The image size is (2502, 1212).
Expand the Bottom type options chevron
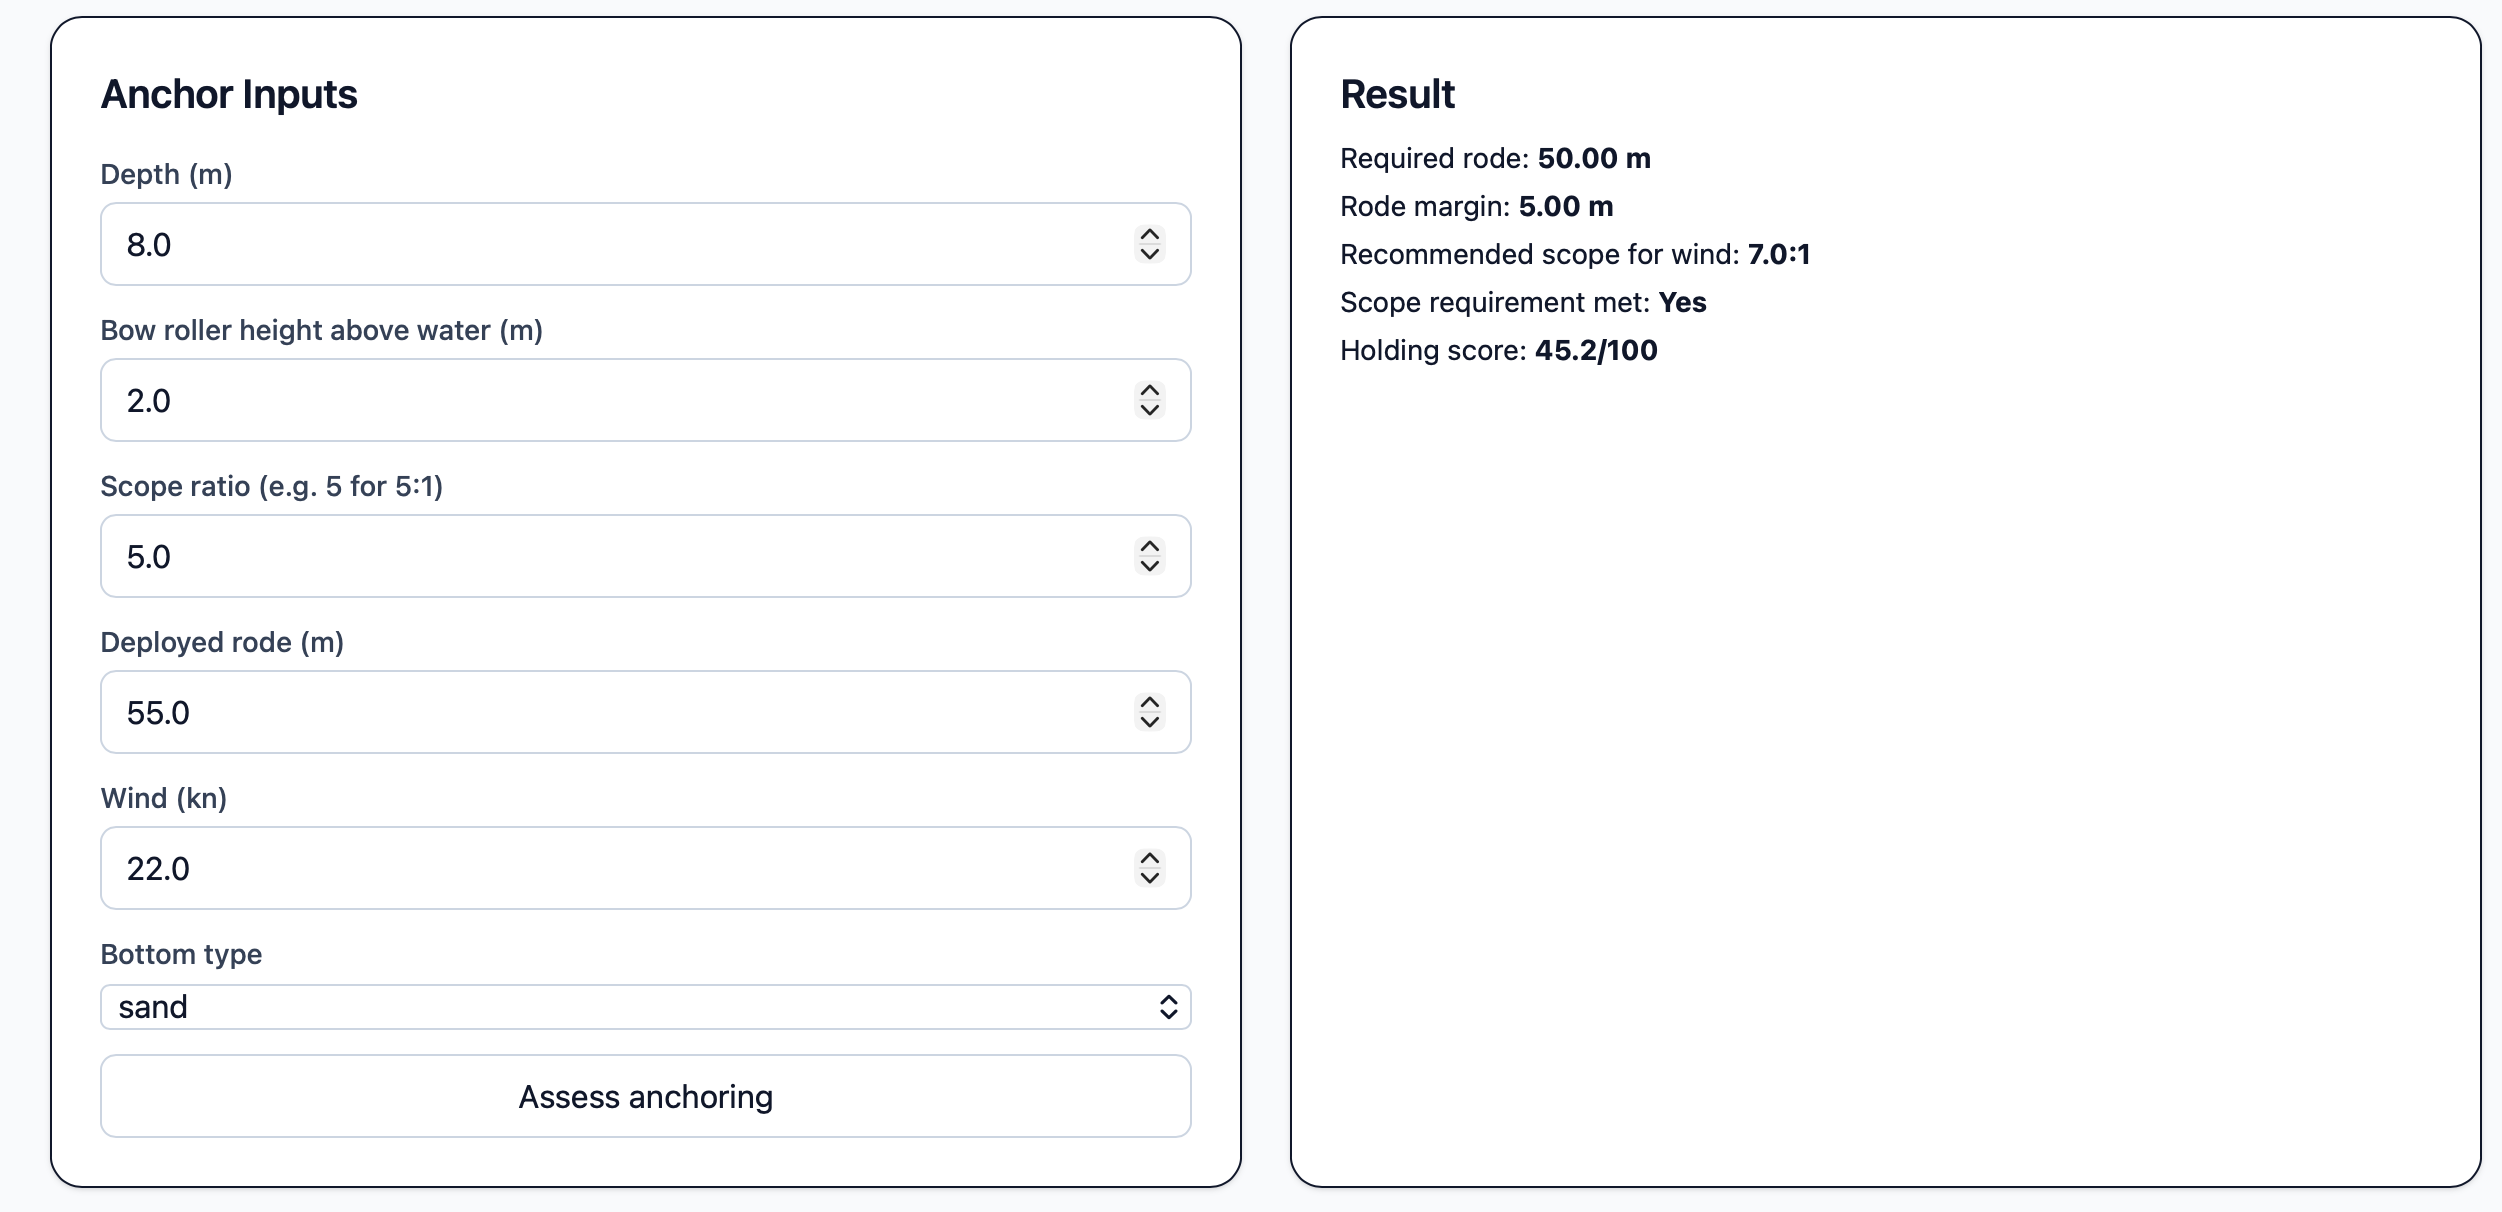(1170, 1007)
